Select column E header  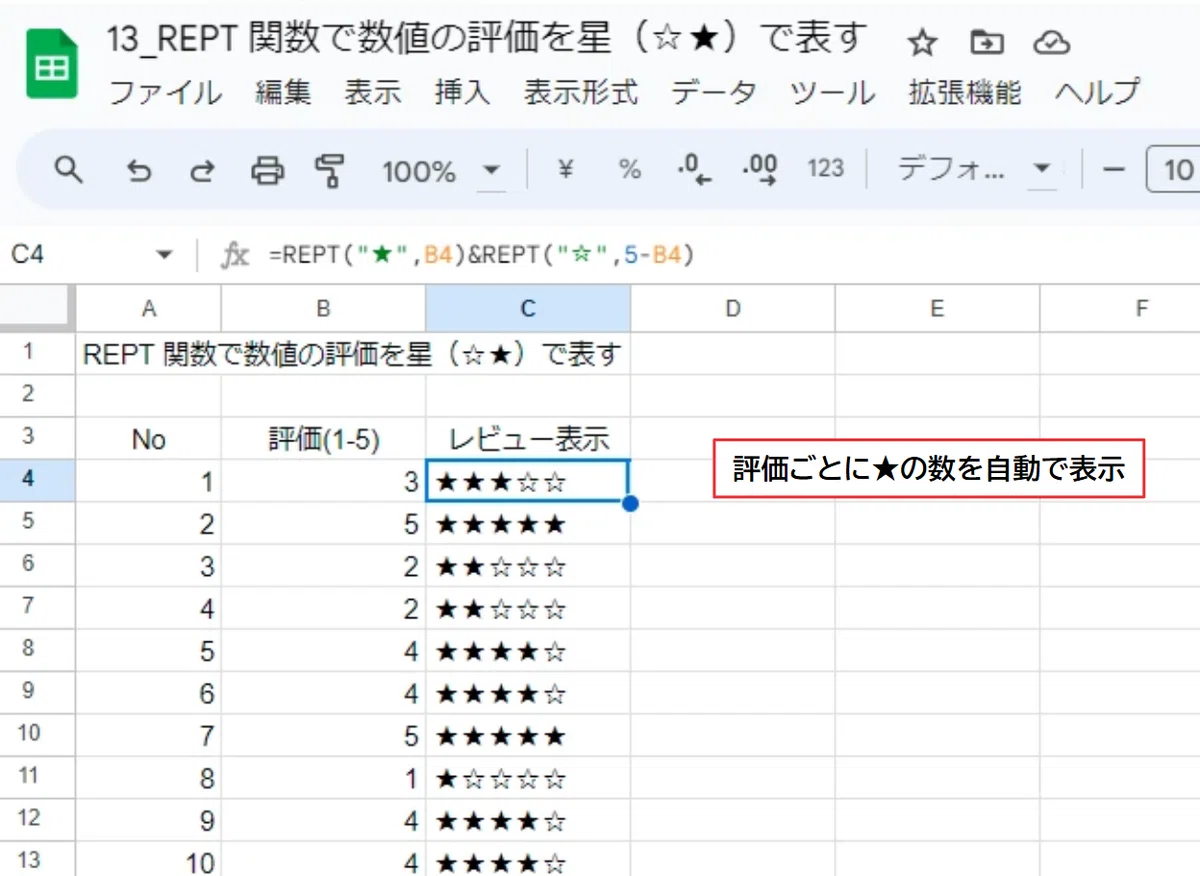(x=937, y=309)
